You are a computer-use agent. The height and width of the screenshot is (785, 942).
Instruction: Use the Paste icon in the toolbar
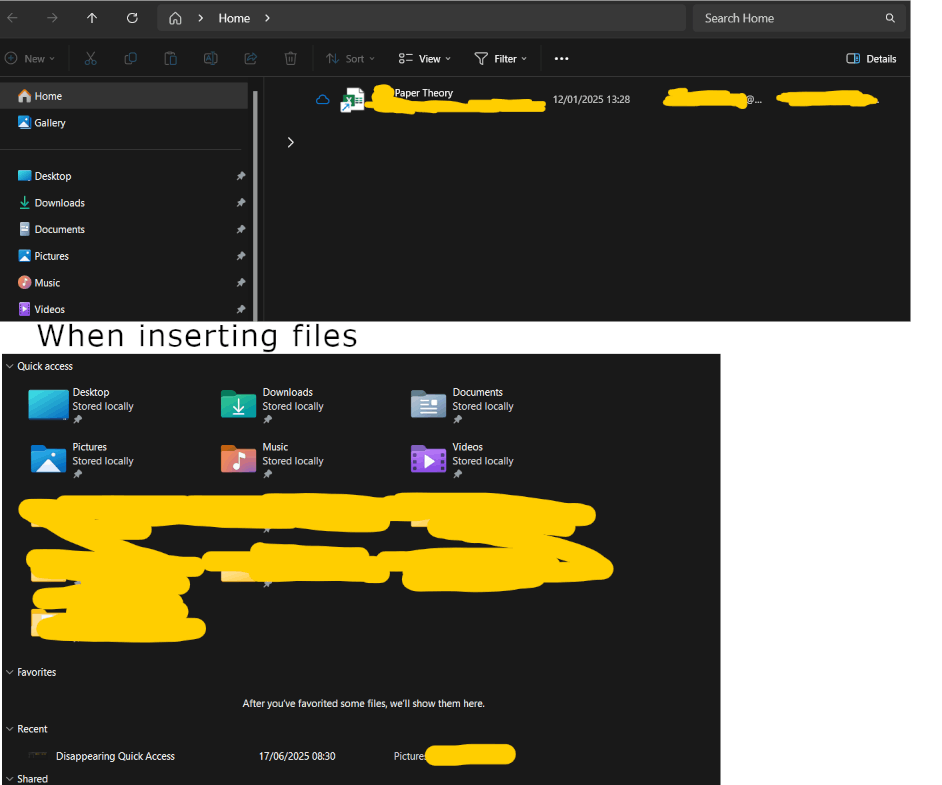(170, 58)
